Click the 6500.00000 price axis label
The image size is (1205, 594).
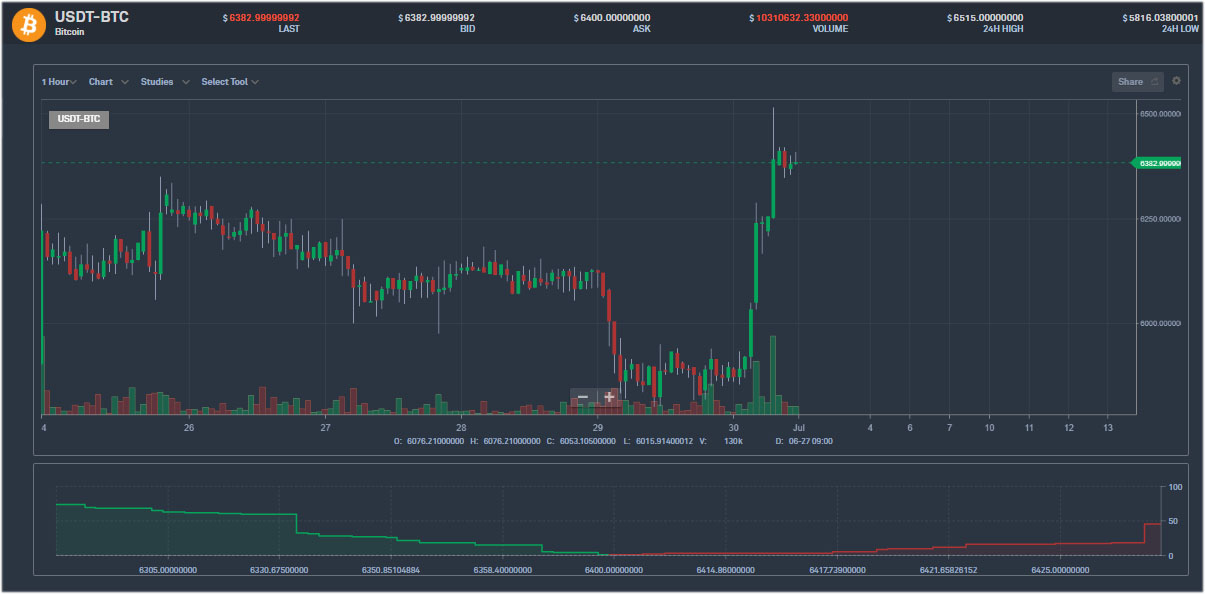[1161, 114]
